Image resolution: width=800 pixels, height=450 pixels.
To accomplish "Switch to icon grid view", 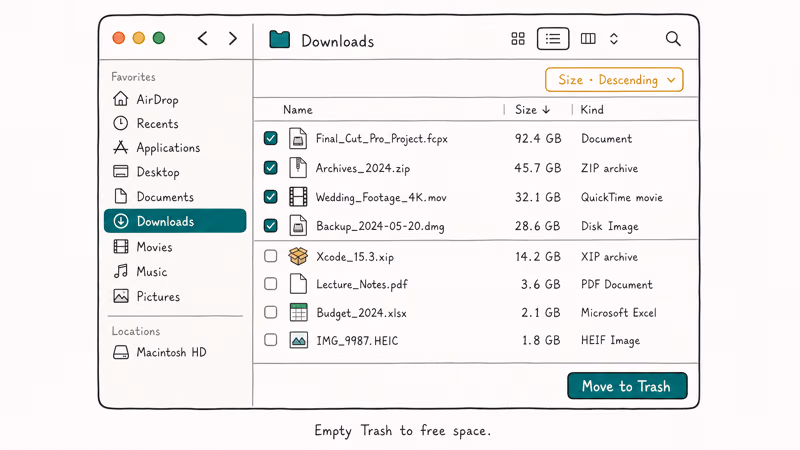I will tap(518, 39).
